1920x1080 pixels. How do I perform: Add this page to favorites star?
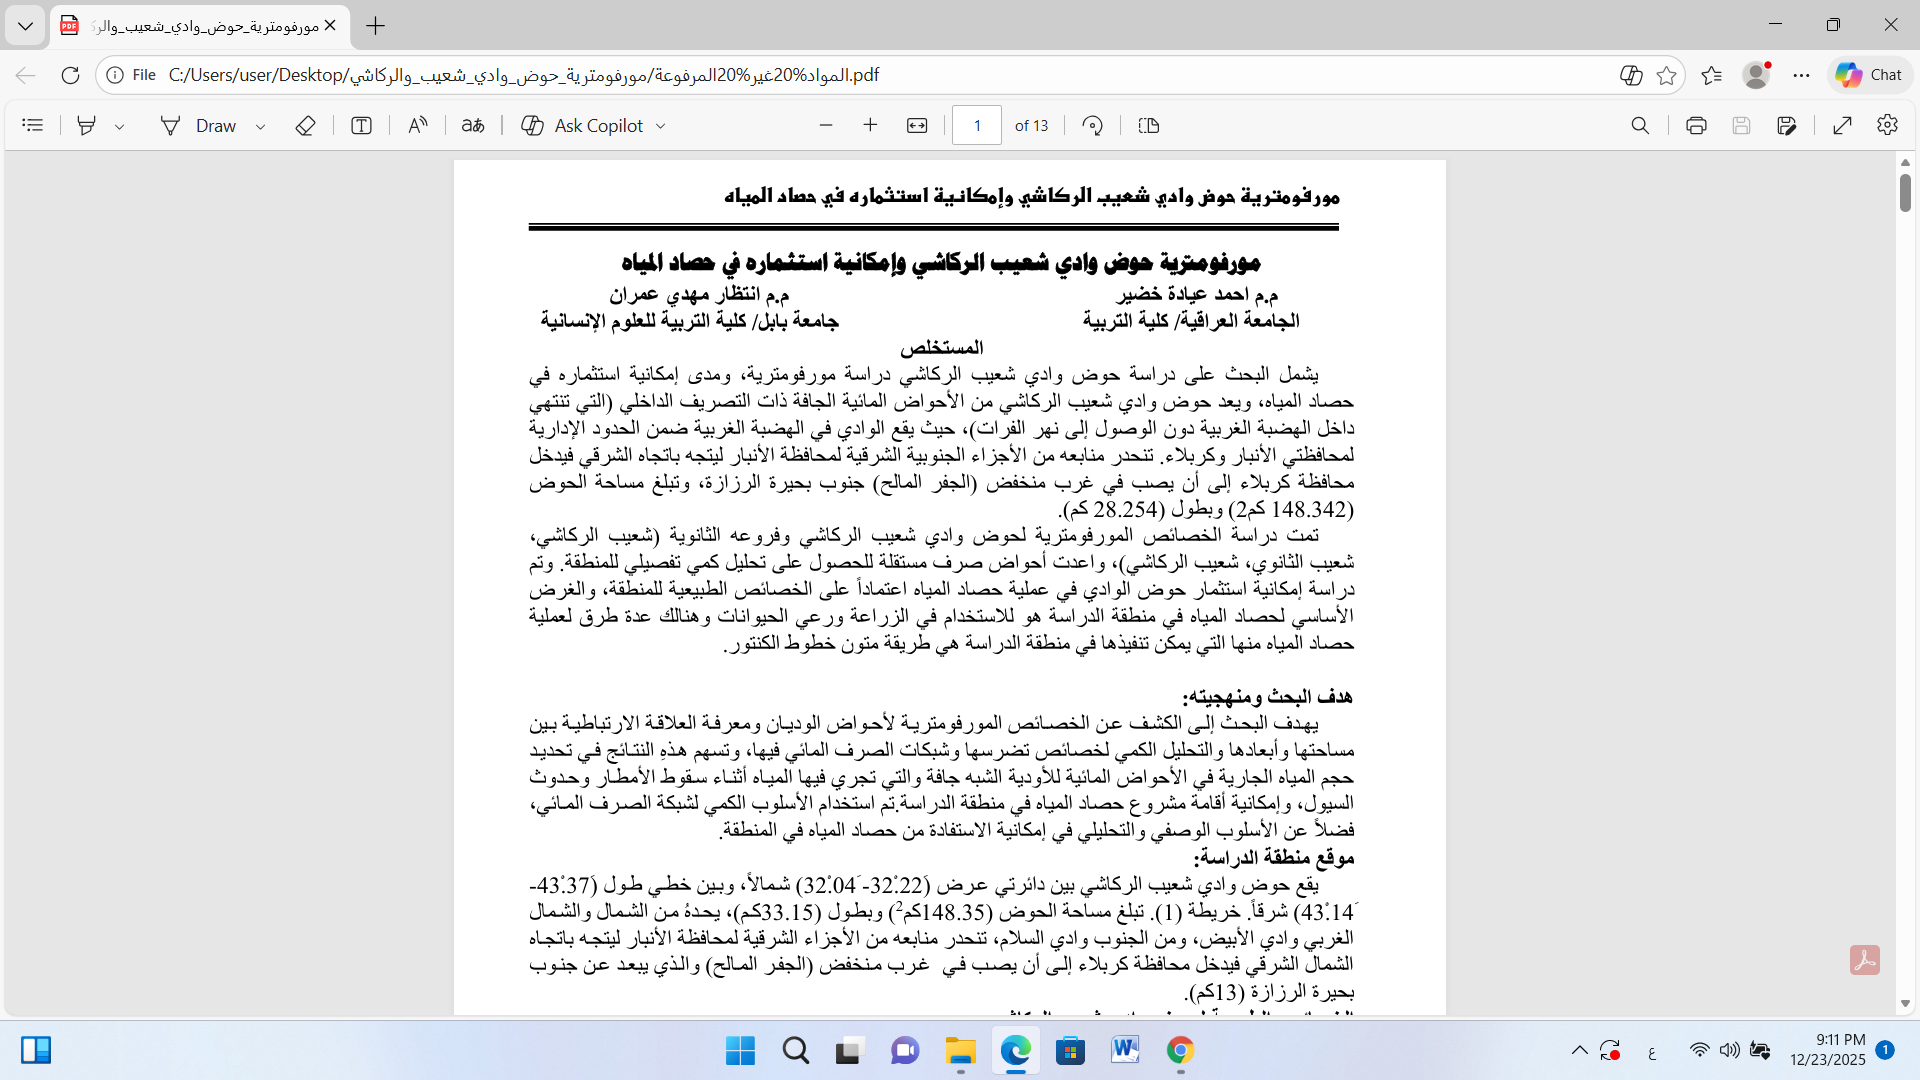pos(1666,75)
